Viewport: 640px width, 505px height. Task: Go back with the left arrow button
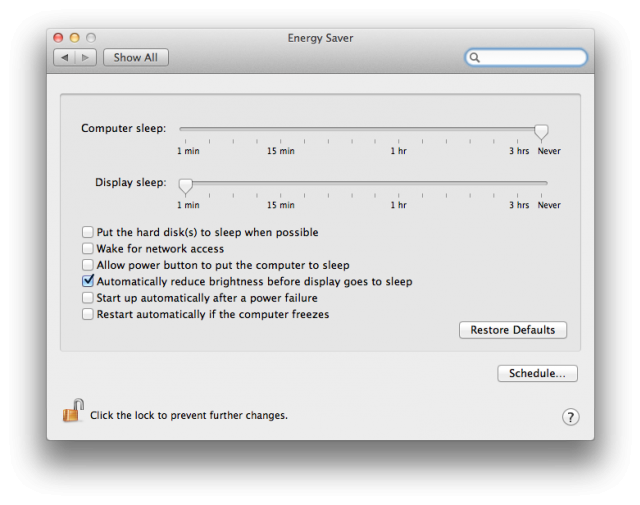point(64,58)
